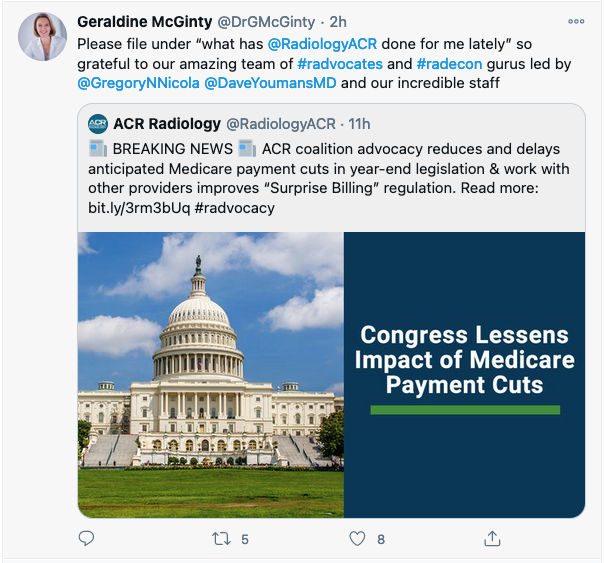
Task: Open the #radvocates hashtag
Action: click(x=340, y=64)
